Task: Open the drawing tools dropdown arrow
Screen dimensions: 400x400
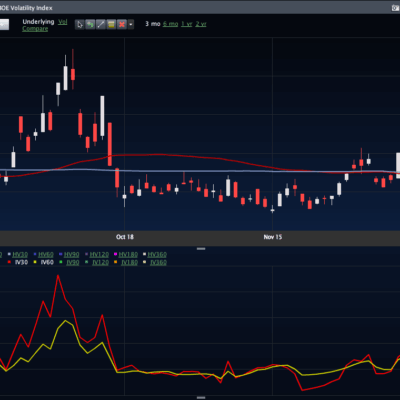Action: click(x=131, y=24)
